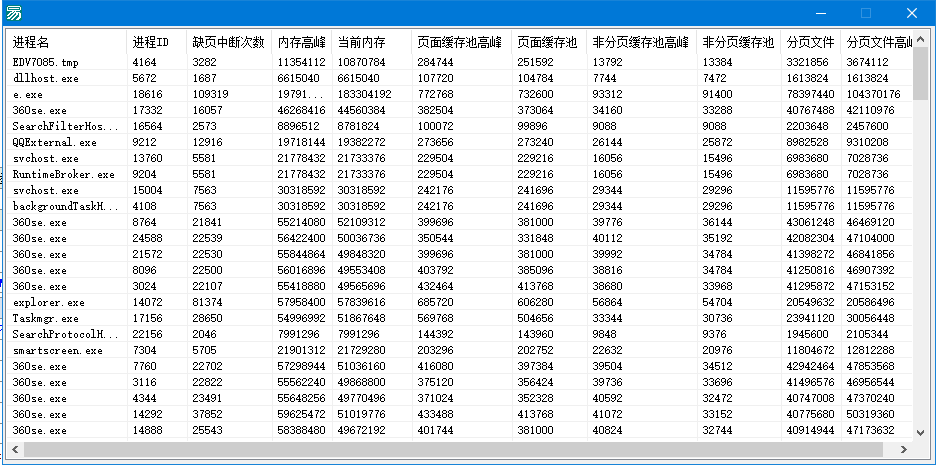
Task: Click process ID 8096 cell
Action: 144,270
